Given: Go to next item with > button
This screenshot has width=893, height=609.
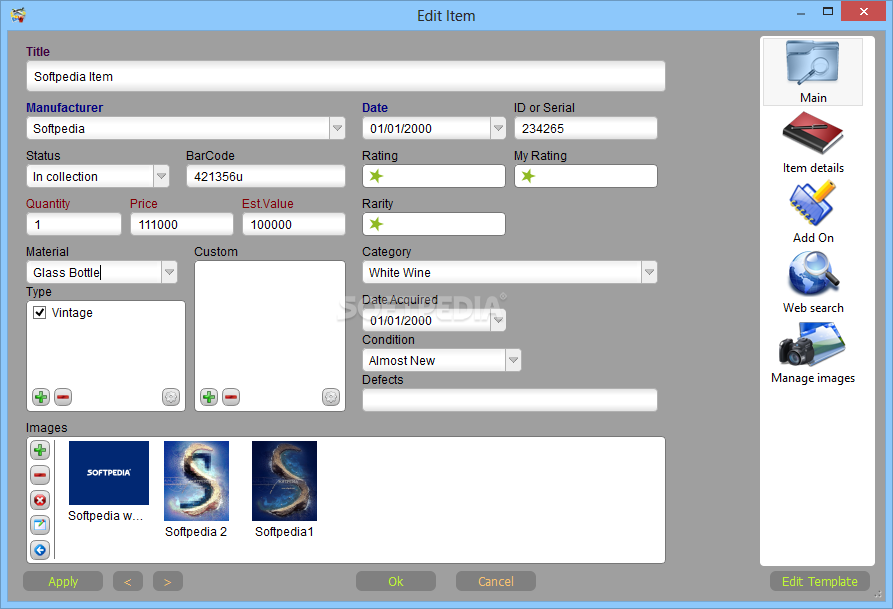Looking at the screenshot, I should coord(167,581).
